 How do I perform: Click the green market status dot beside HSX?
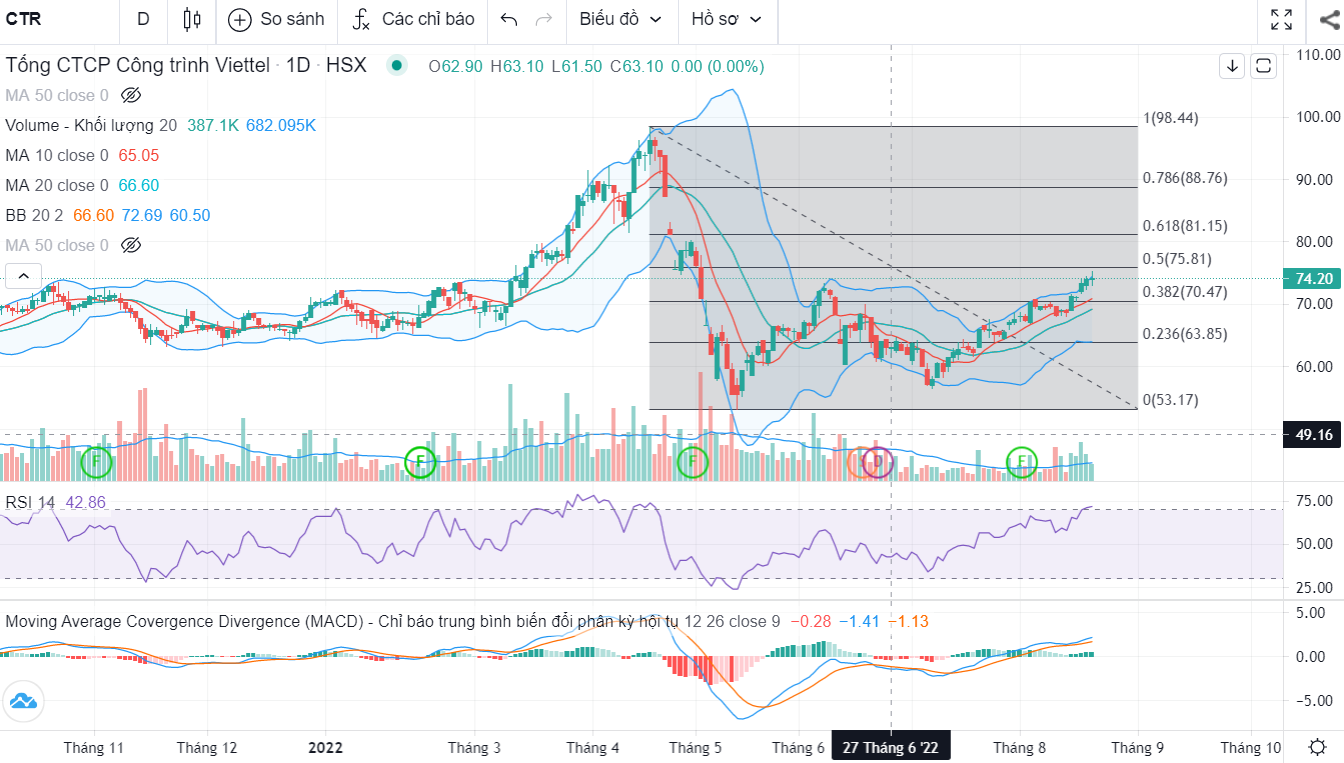tap(397, 66)
